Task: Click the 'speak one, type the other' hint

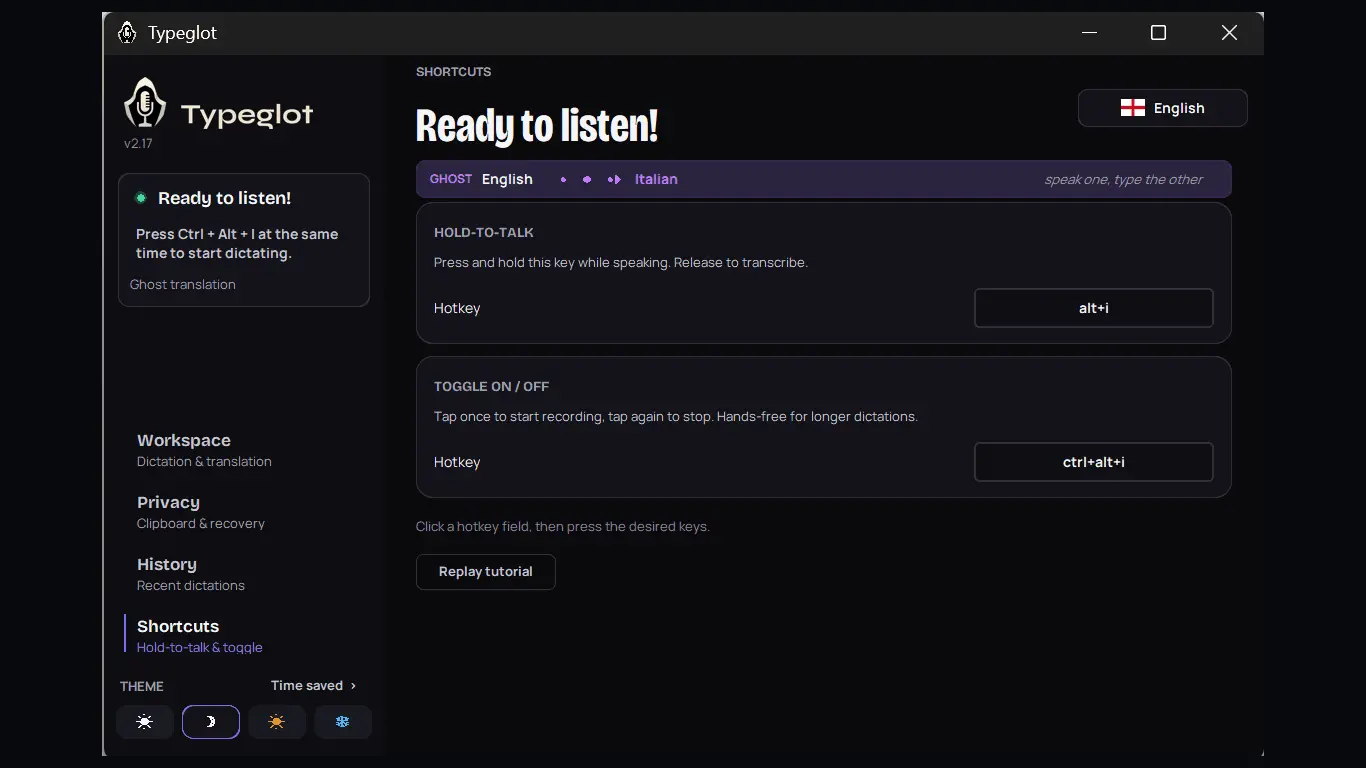Action: pos(1124,180)
